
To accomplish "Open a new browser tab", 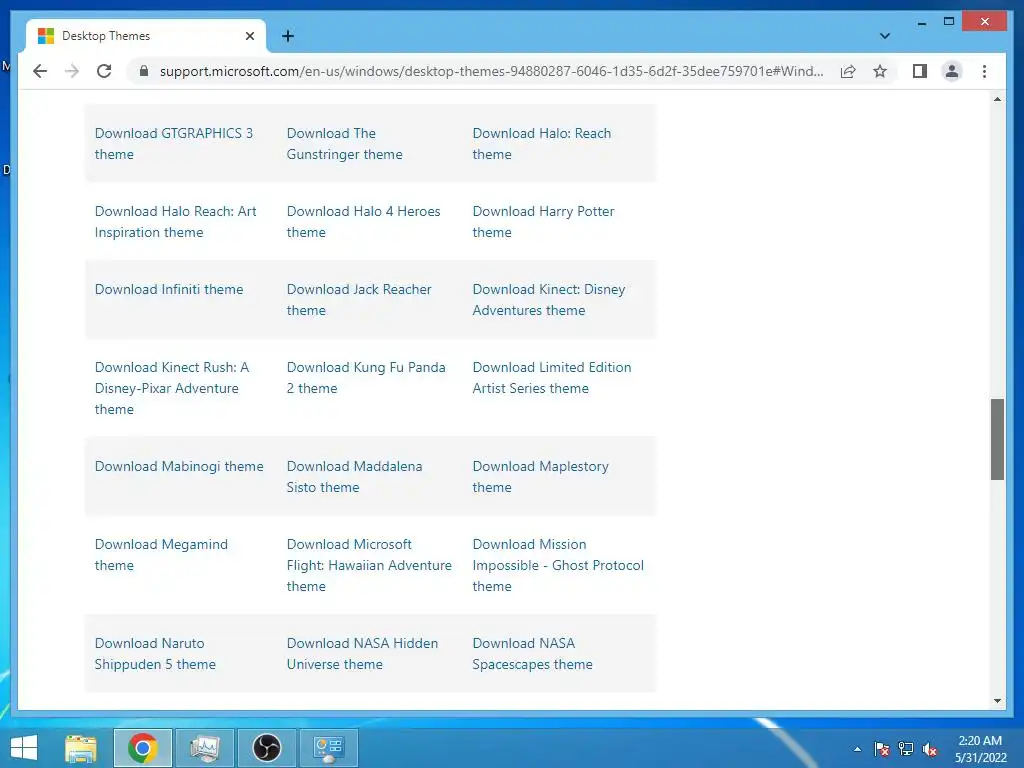I will click(288, 36).
